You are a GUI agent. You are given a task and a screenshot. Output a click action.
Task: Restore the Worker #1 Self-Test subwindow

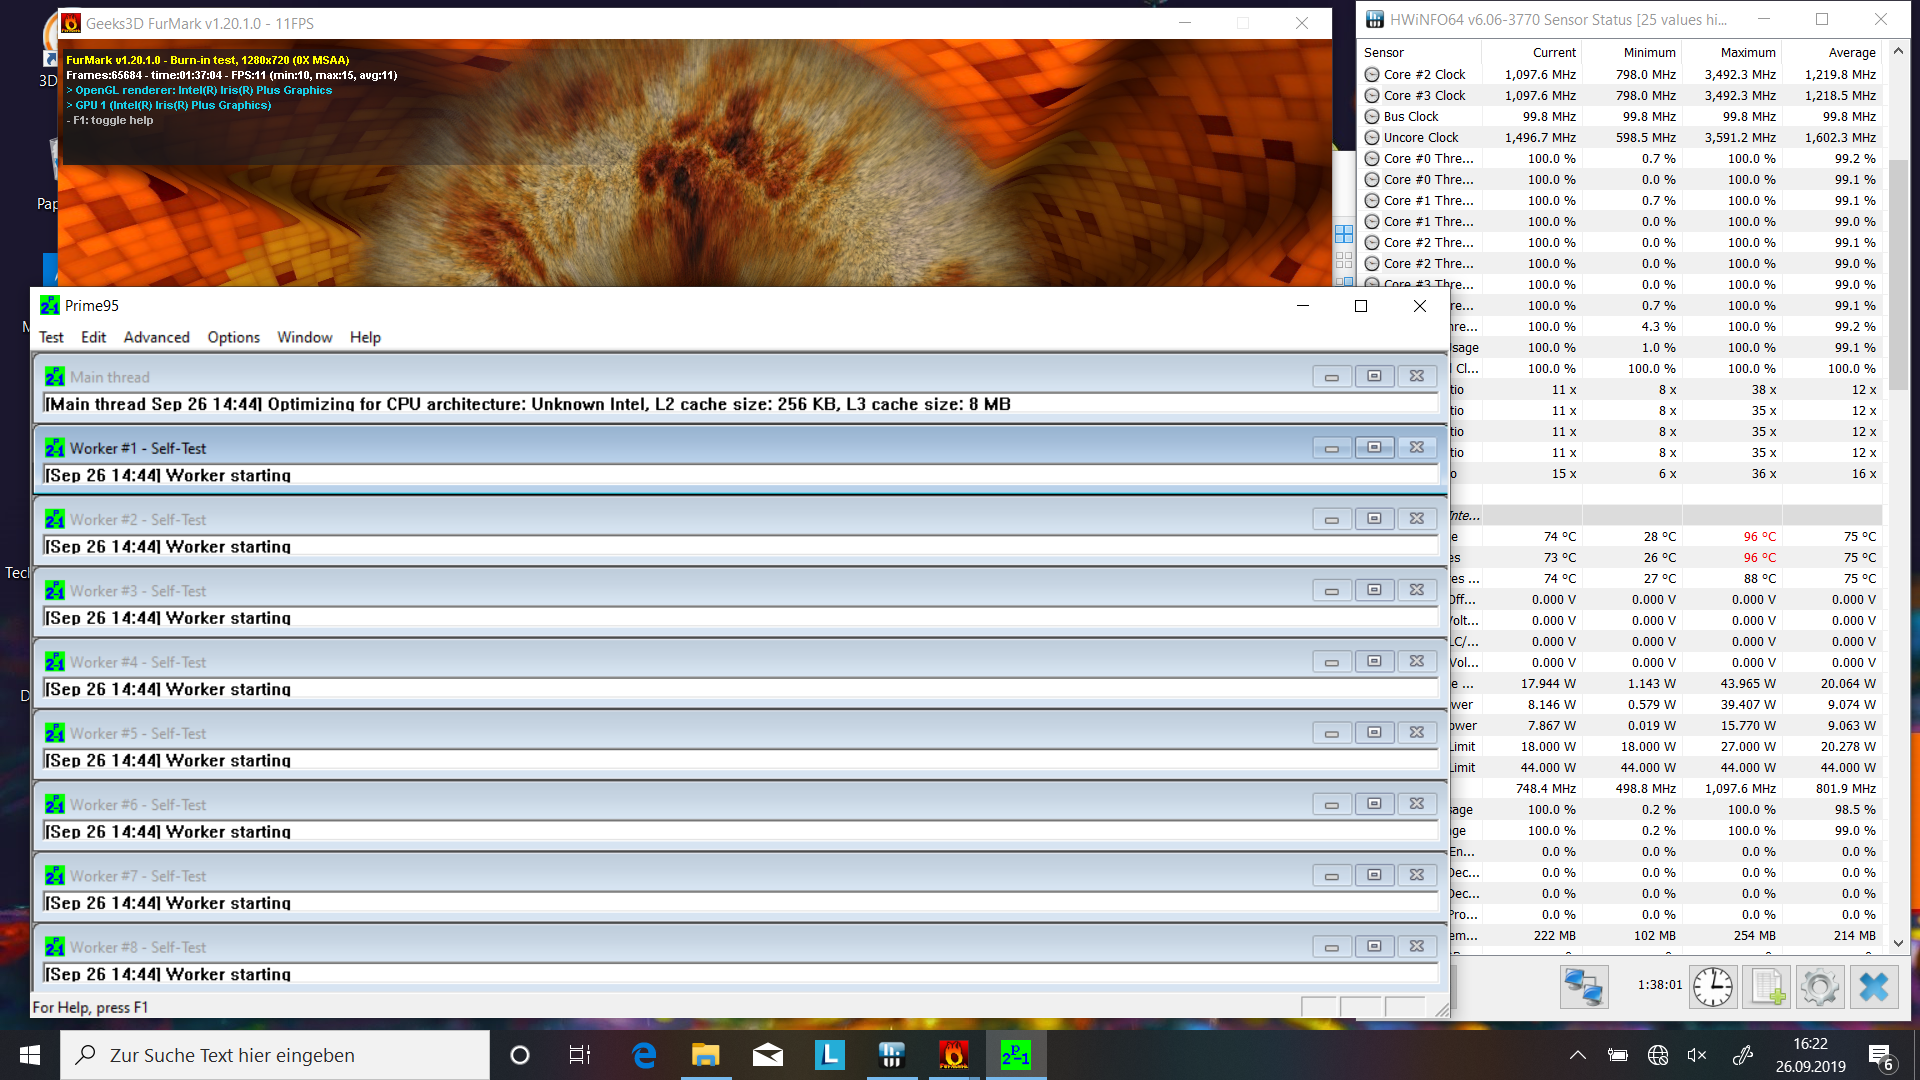point(1374,448)
